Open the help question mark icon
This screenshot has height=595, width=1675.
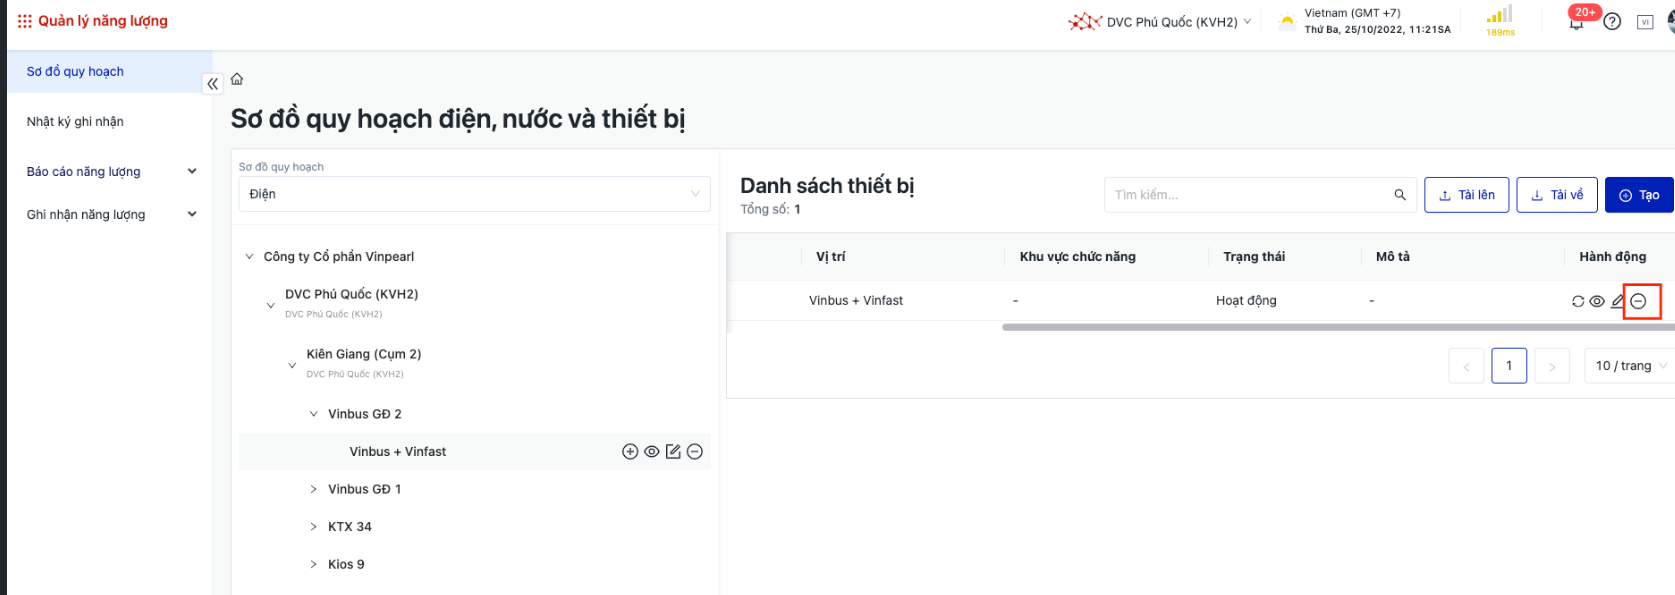tap(1612, 21)
